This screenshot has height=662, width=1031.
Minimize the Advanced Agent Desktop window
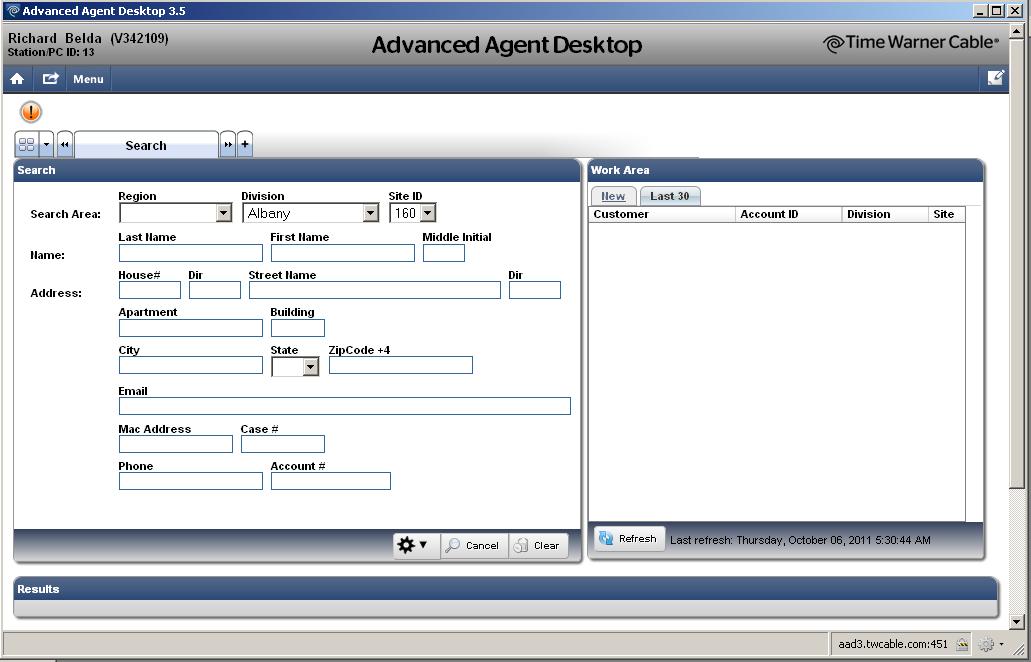(x=981, y=11)
